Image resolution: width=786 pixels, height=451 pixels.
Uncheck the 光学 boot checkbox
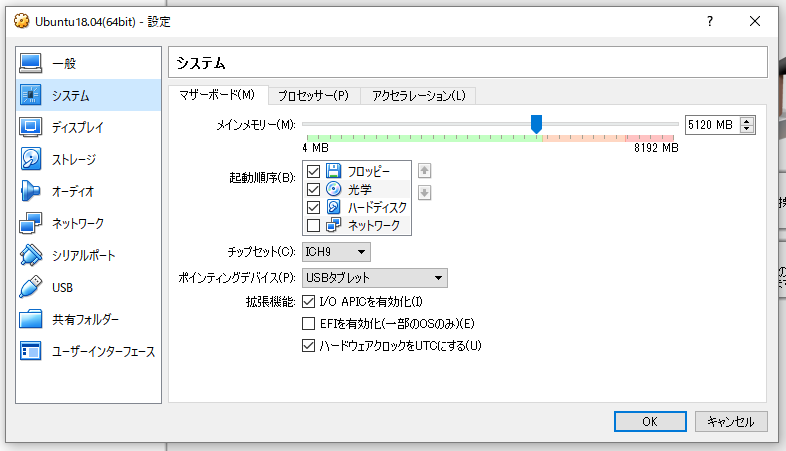coord(313,189)
